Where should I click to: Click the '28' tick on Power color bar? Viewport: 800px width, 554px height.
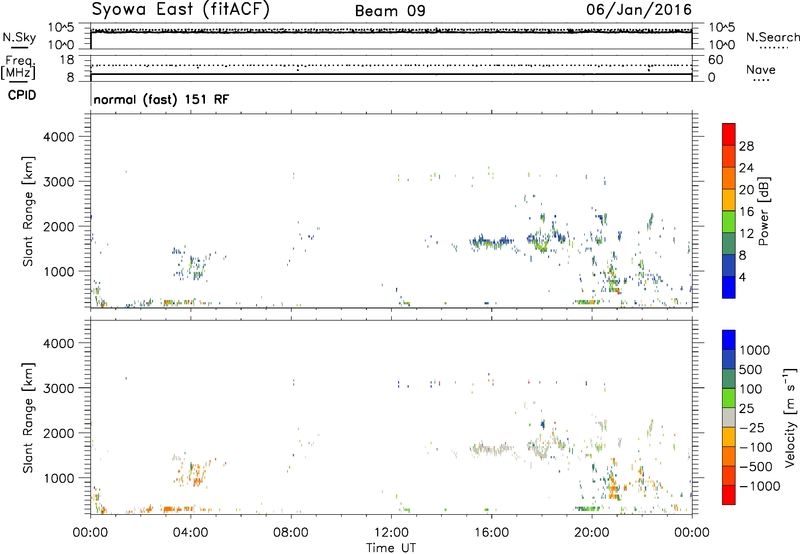pyautogui.click(x=746, y=146)
